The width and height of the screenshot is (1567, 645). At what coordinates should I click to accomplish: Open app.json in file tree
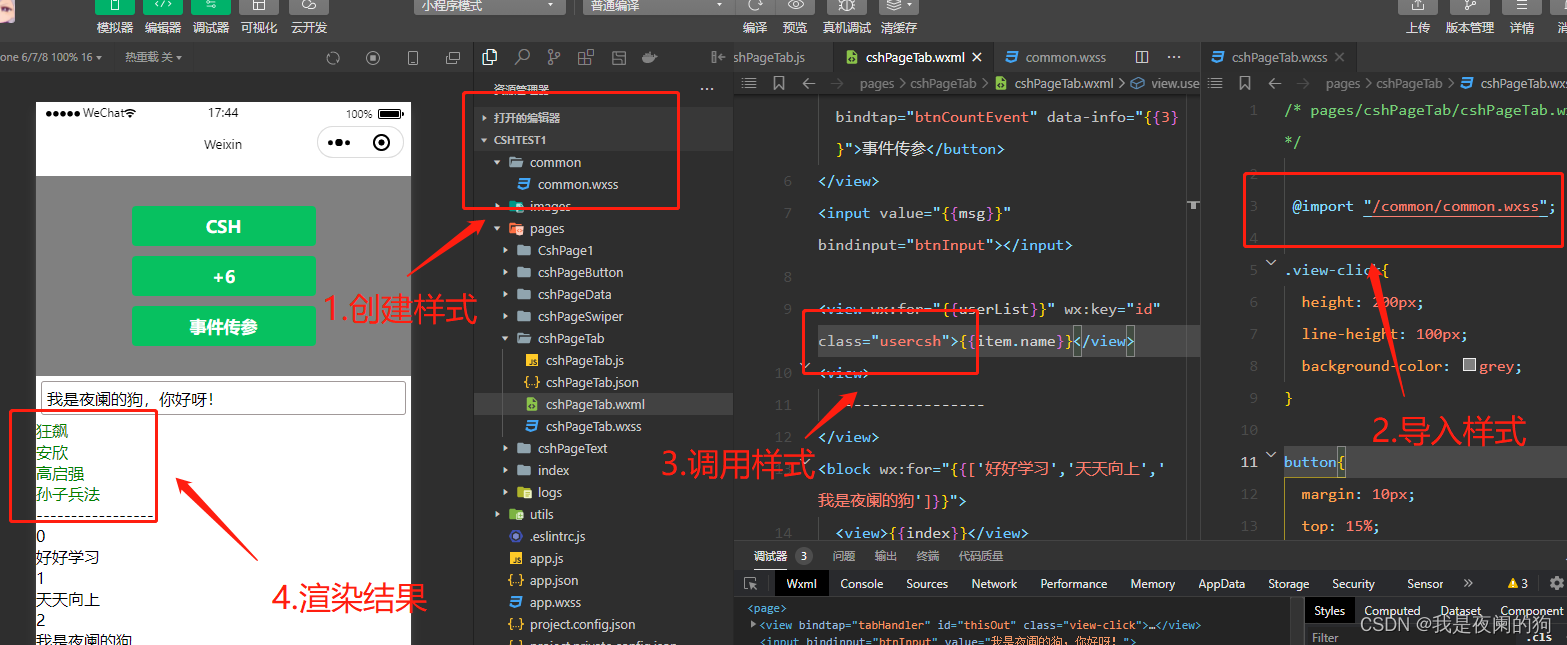604,580
